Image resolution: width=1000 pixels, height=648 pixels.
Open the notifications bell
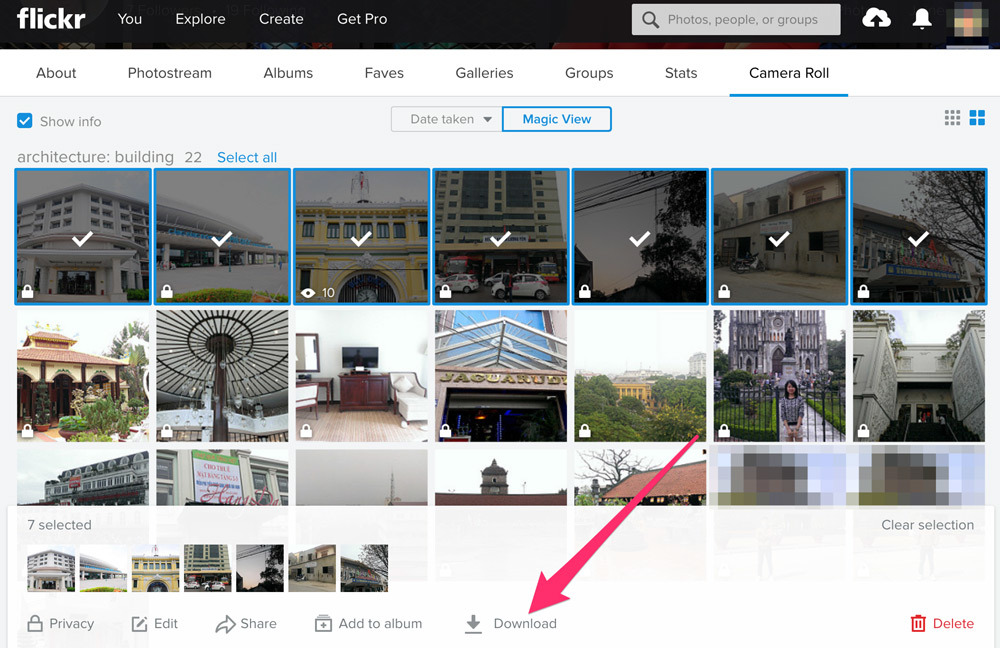tap(922, 19)
